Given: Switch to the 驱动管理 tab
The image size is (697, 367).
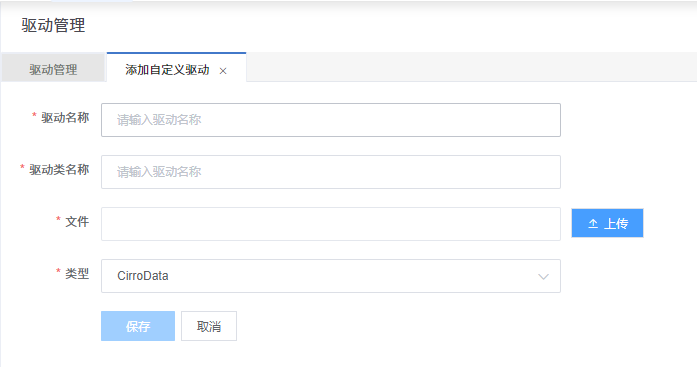Looking at the screenshot, I should (53, 69).
